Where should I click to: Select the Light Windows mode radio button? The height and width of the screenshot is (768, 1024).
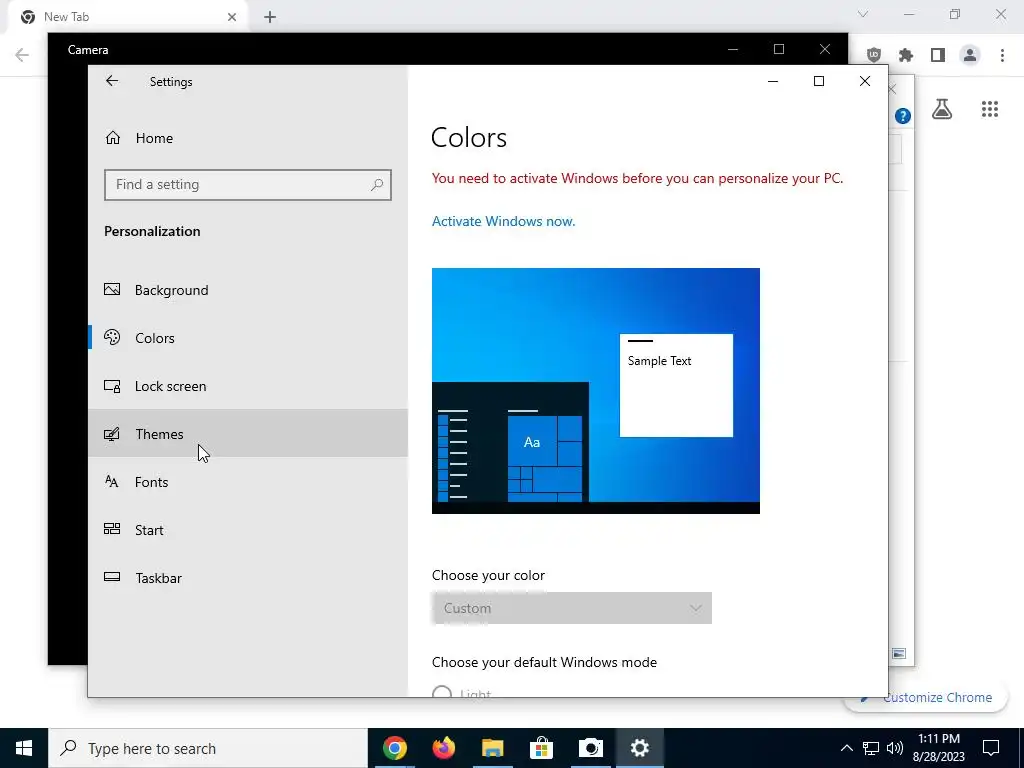tap(442, 692)
